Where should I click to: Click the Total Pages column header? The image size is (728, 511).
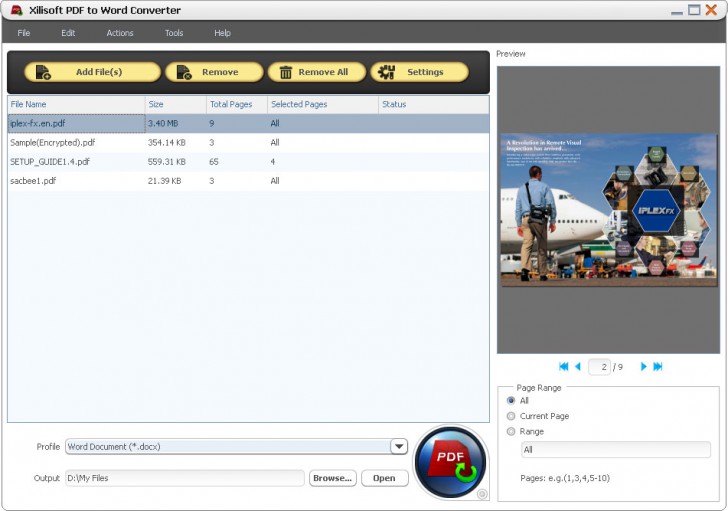click(237, 104)
